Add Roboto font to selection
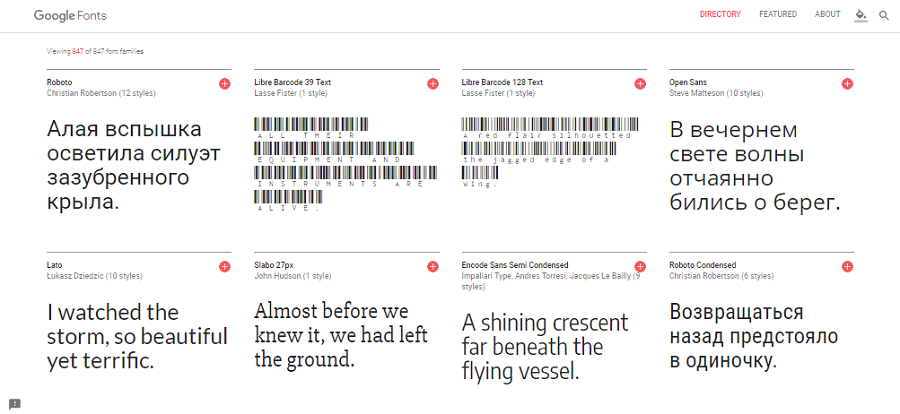Viewport: 900px width, 414px height. (225, 84)
